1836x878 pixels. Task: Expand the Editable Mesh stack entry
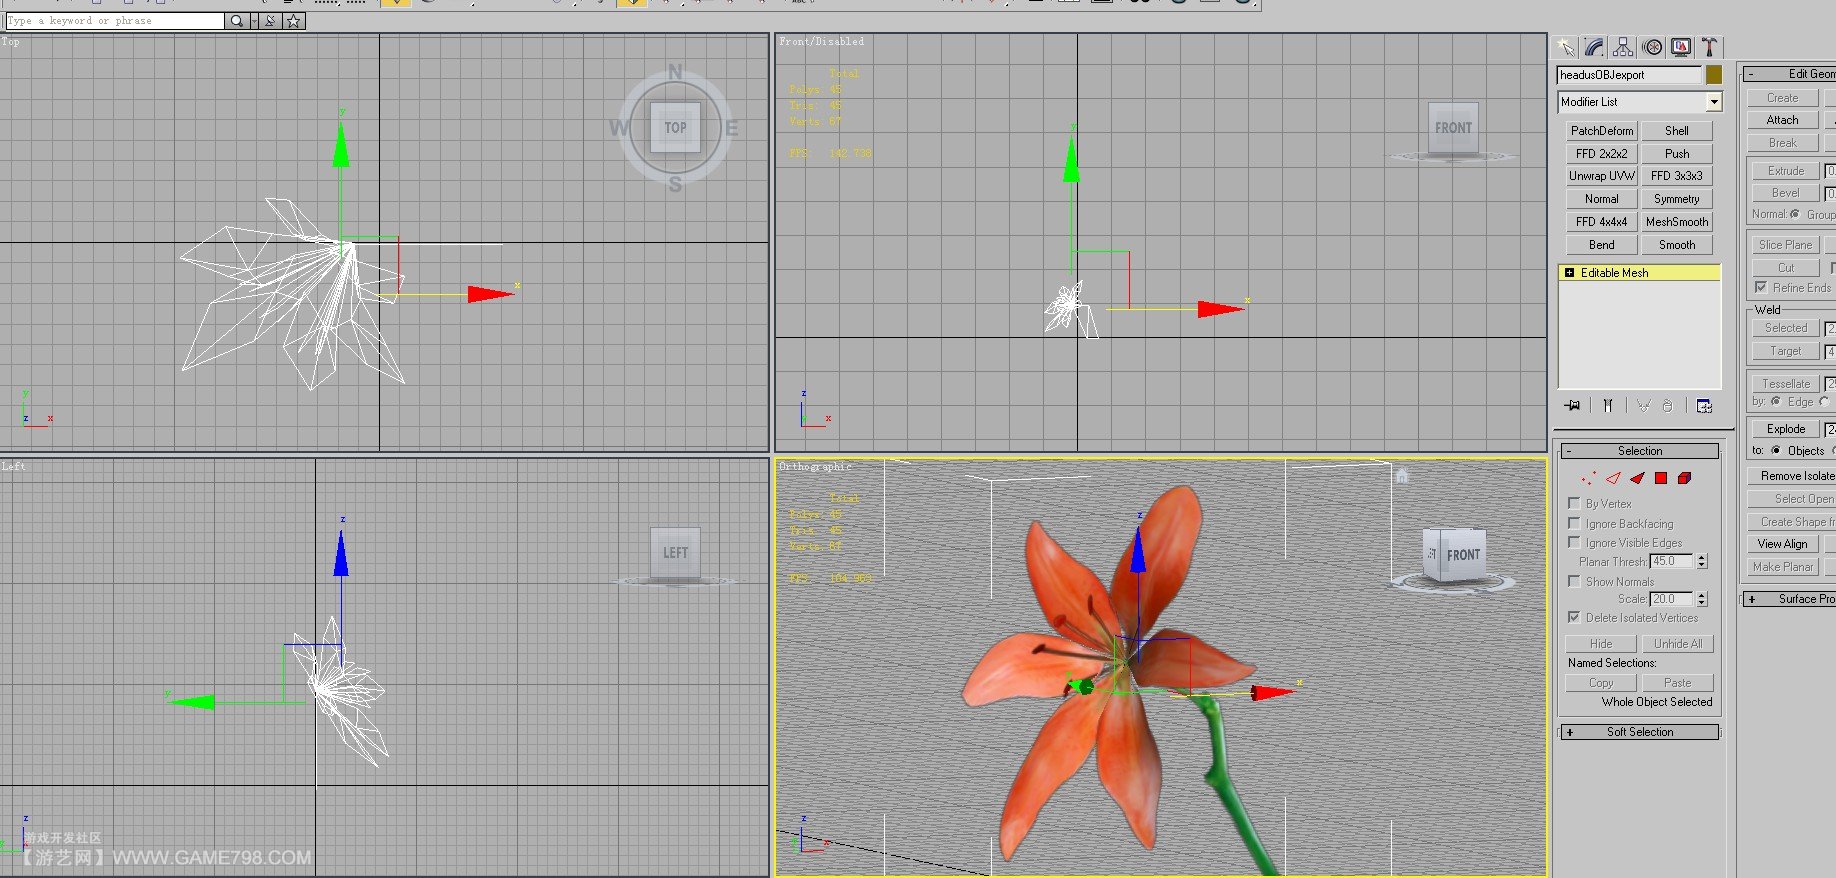point(1569,272)
